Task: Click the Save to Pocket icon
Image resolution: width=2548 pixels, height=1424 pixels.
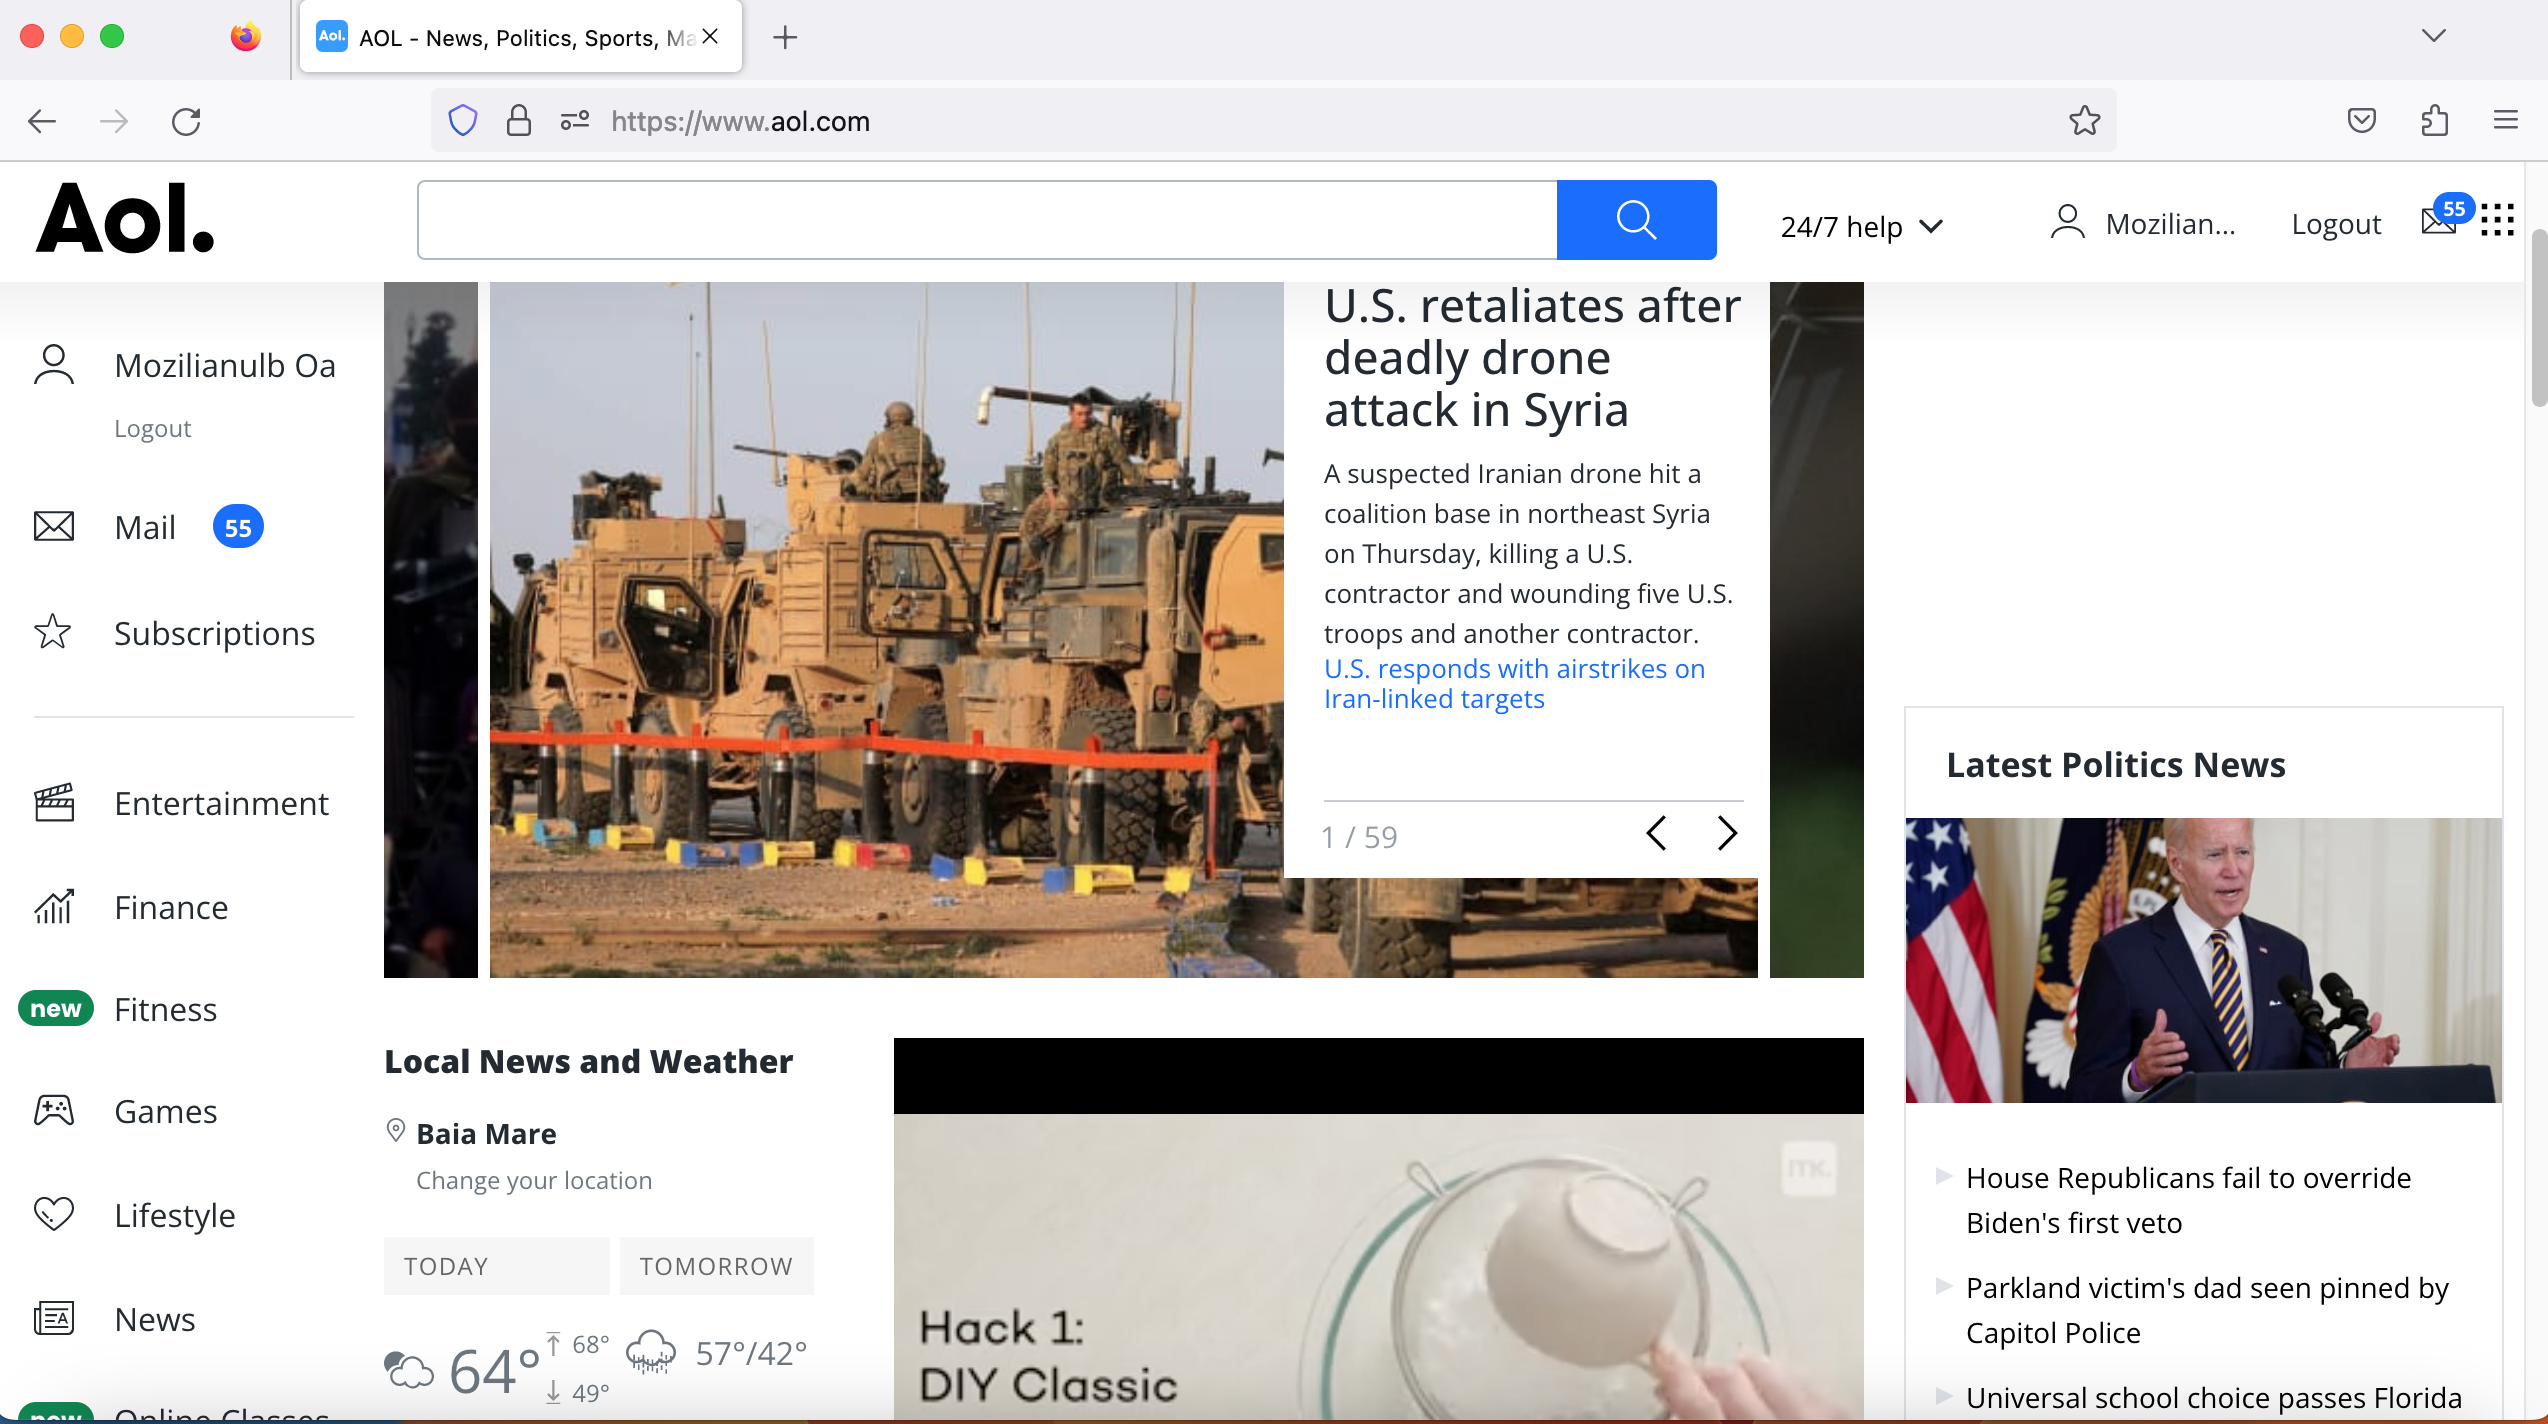Action: [2361, 121]
